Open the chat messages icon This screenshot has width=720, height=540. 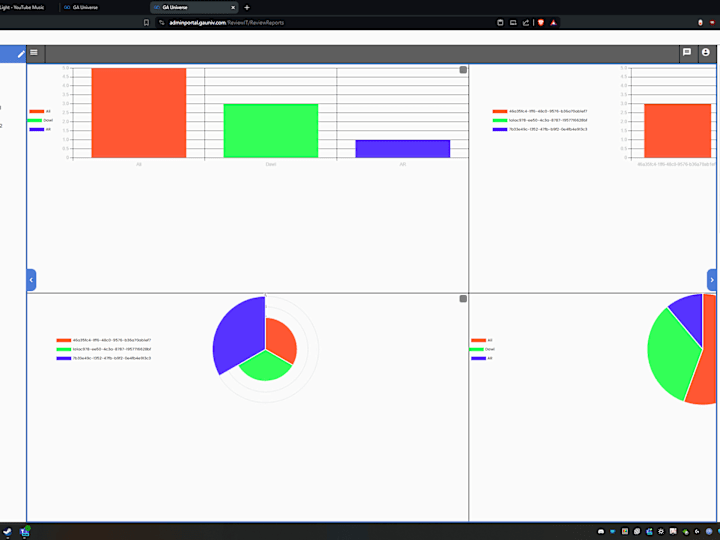687,52
